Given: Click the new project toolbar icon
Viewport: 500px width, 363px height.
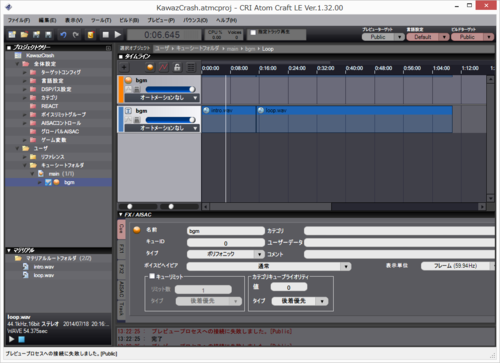Looking at the screenshot, I should tap(12, 34).
